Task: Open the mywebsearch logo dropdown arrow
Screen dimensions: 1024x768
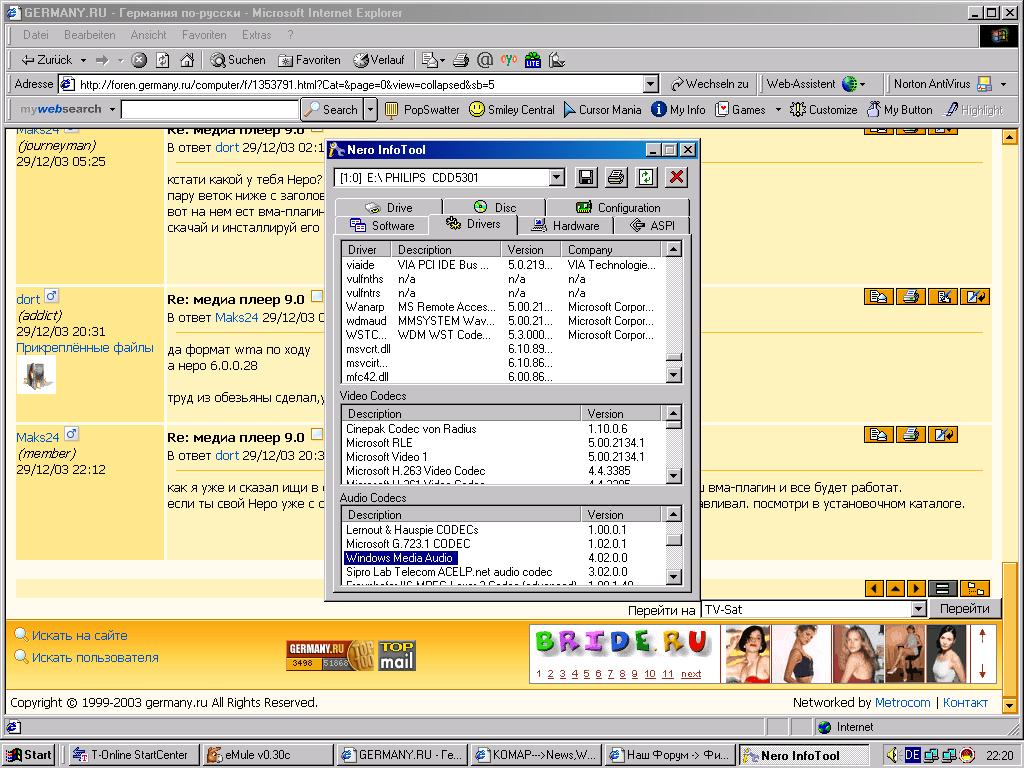Action: (112, 110)
